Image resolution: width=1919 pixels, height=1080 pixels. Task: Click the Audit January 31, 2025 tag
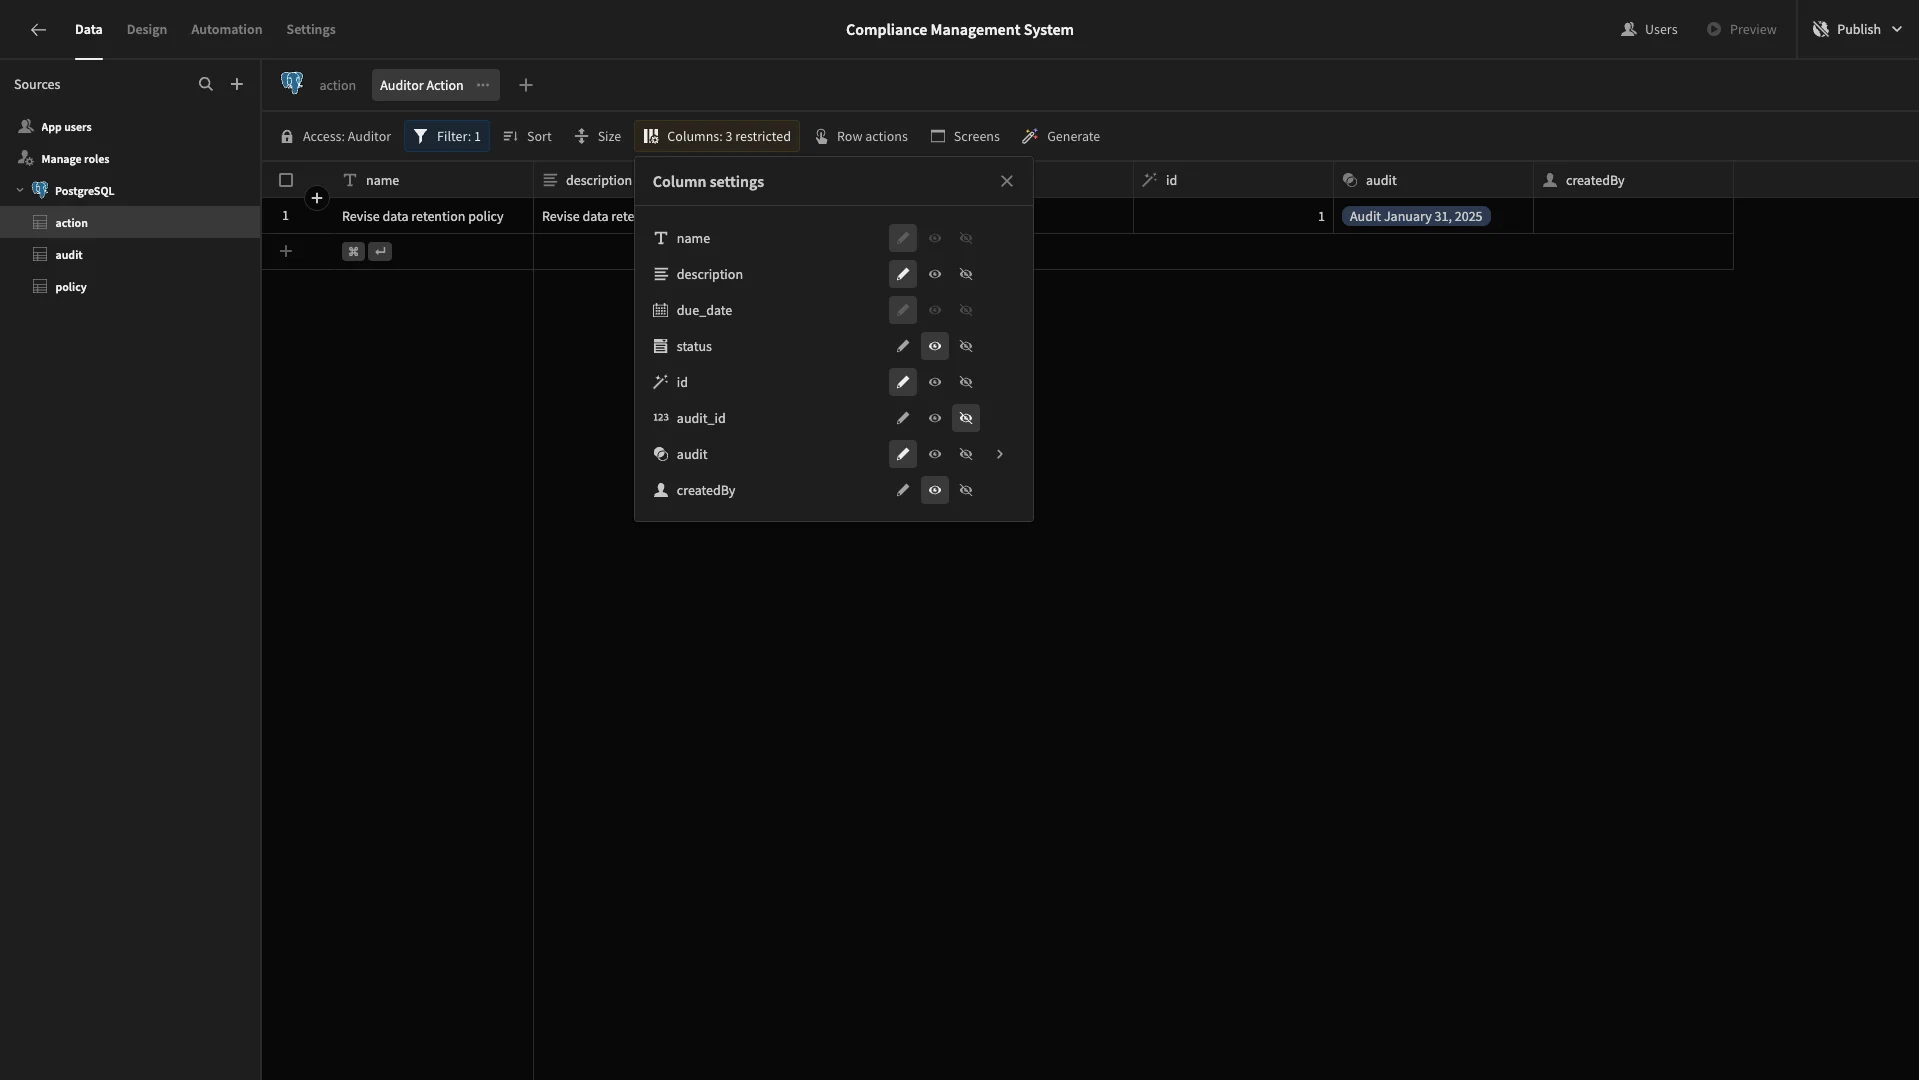pos(1416,216)
